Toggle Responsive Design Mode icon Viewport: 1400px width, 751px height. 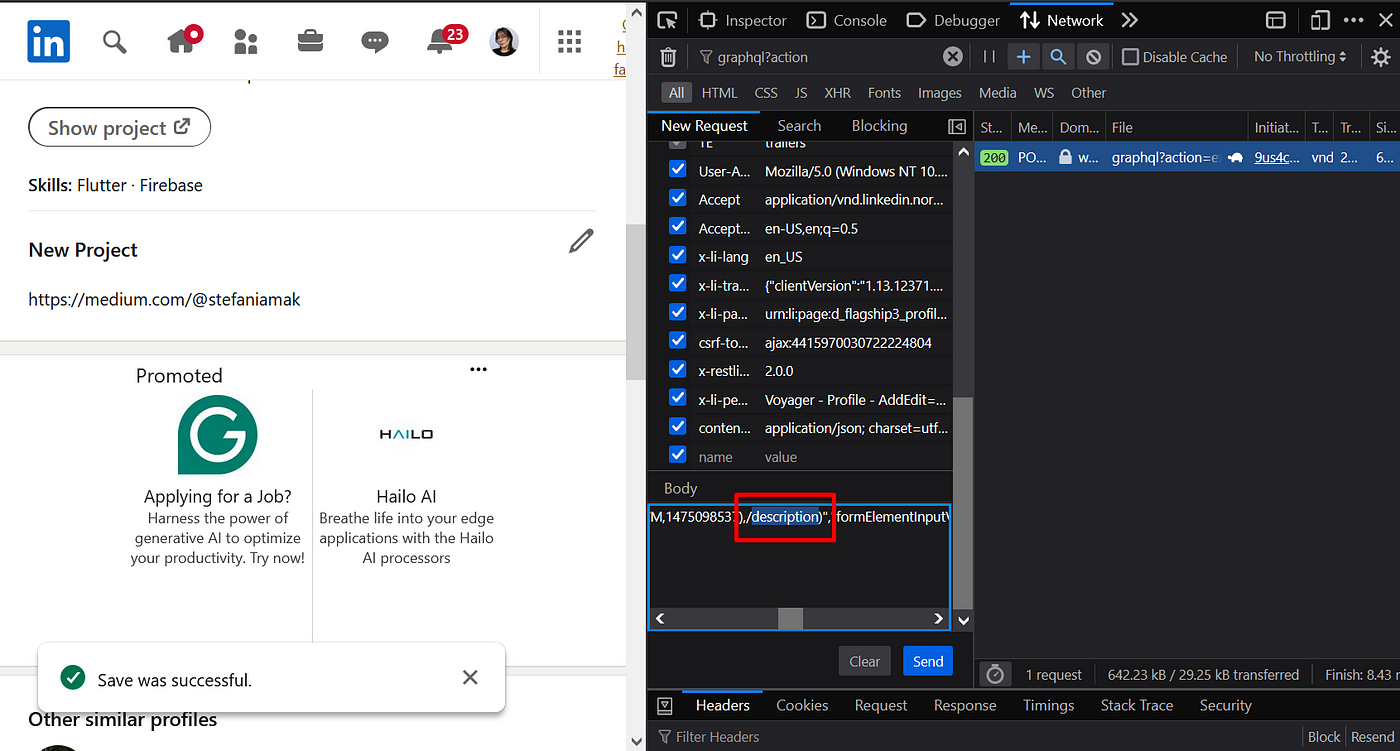point(1321,20)
